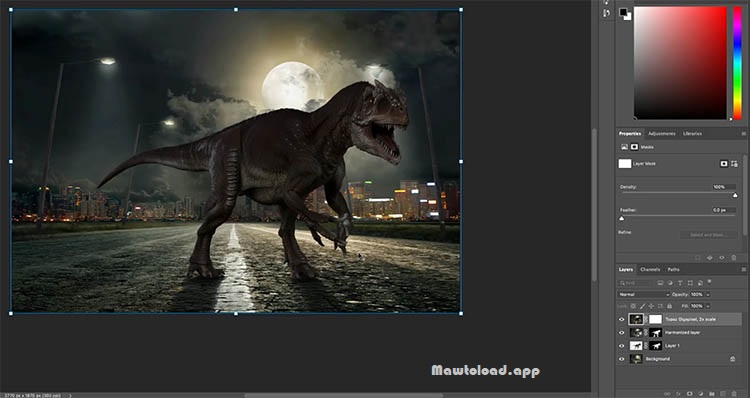750x398 pixels.
Task: Open the layer blend mode dropdown
Action: (x=643, y=294)
